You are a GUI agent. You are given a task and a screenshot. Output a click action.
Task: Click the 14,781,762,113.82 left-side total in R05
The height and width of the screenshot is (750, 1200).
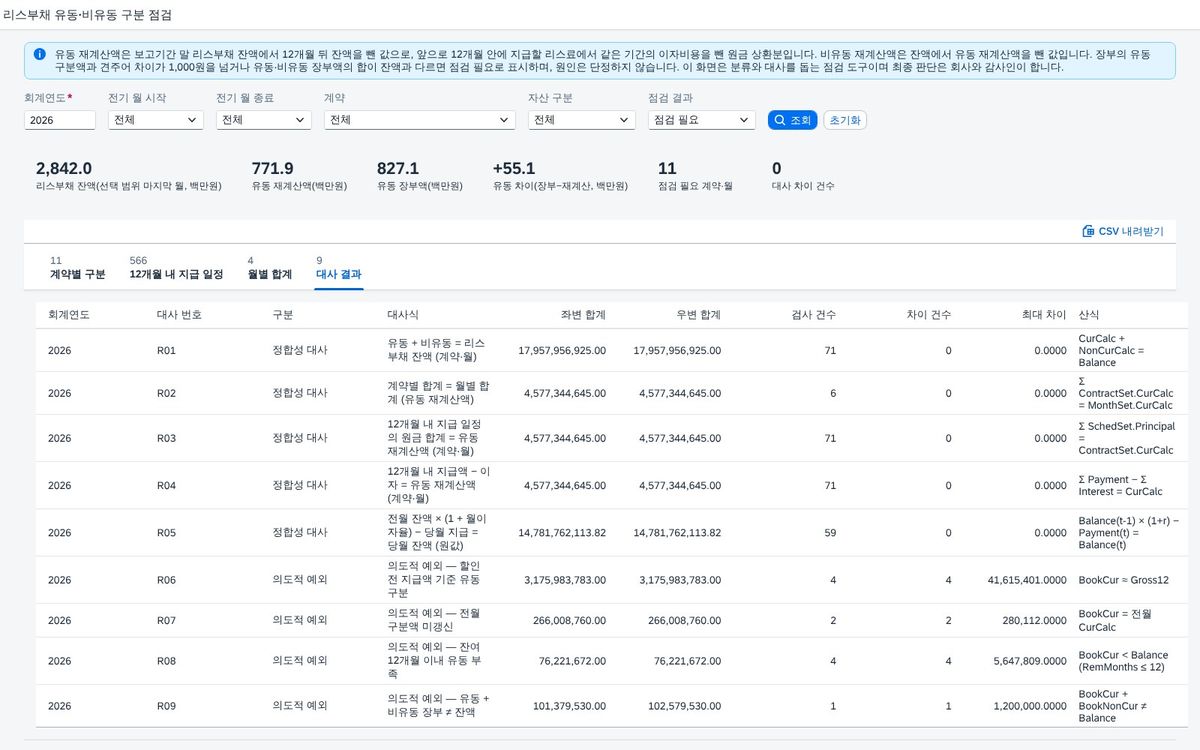tap(562, 533)
